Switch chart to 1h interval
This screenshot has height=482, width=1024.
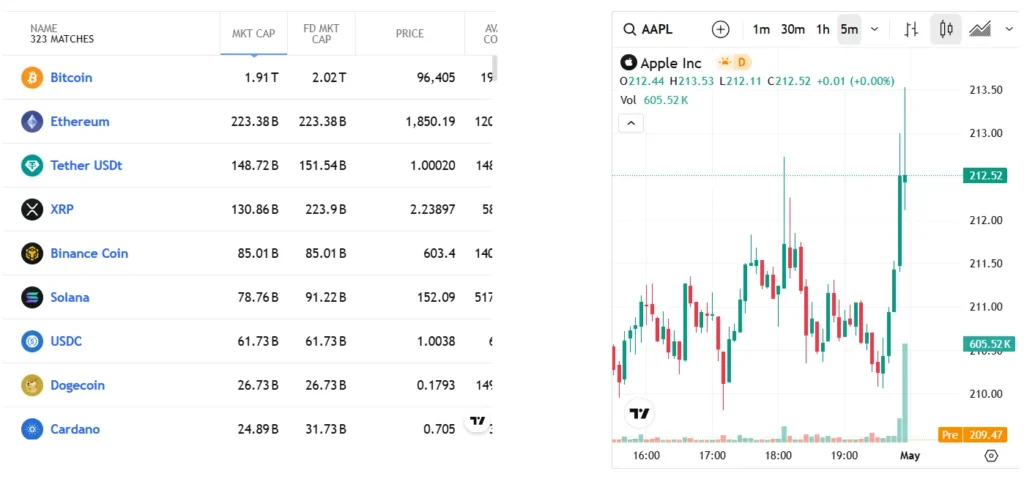coord(823,29)
